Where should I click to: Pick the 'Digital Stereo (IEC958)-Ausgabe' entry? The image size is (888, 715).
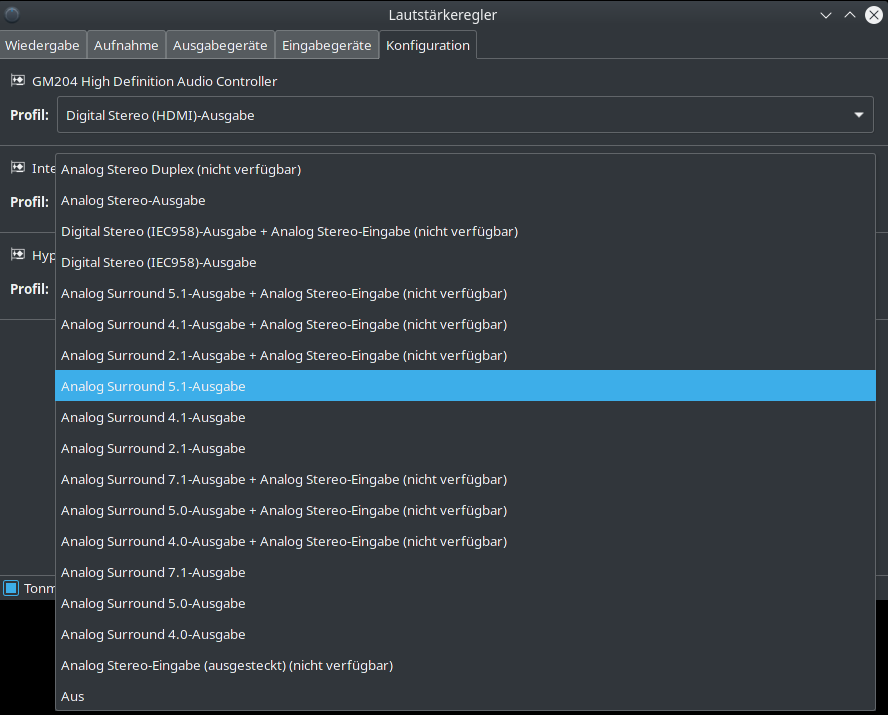466,263
